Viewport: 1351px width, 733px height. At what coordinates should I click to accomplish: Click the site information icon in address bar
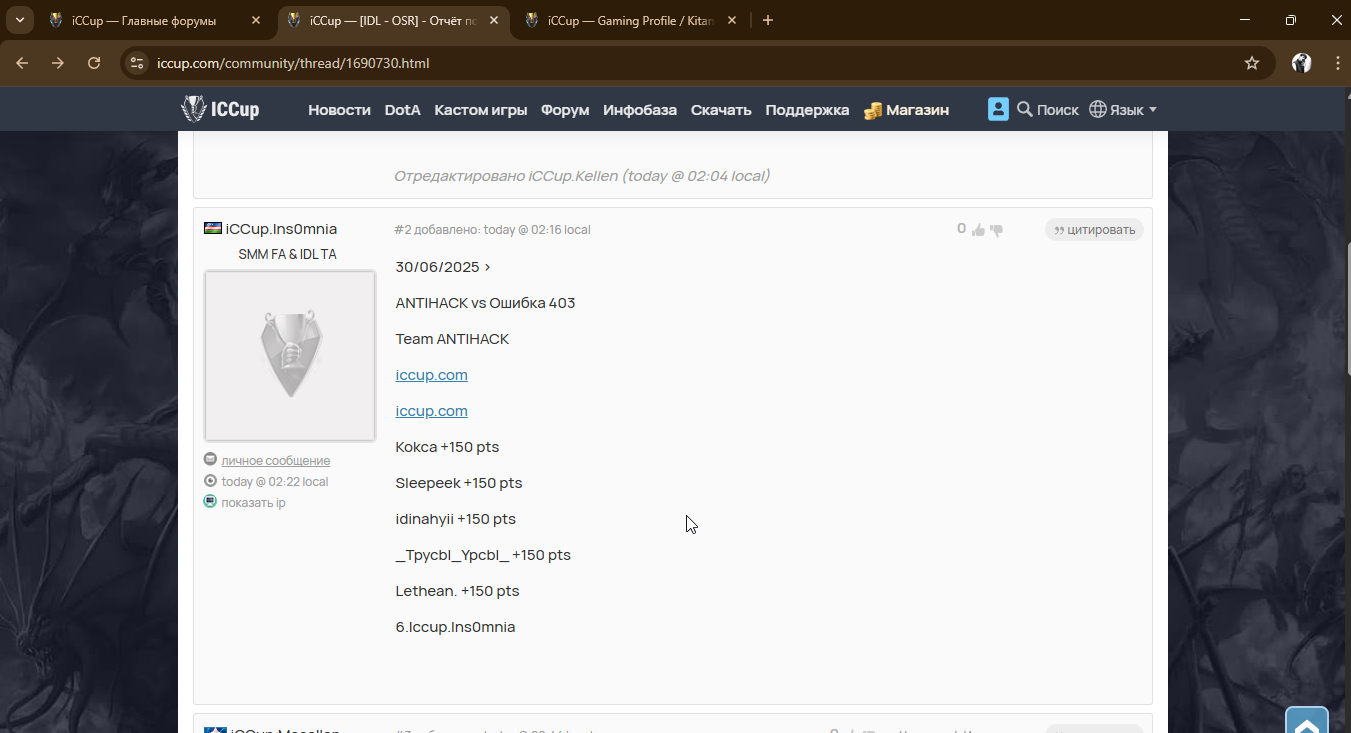137,63
